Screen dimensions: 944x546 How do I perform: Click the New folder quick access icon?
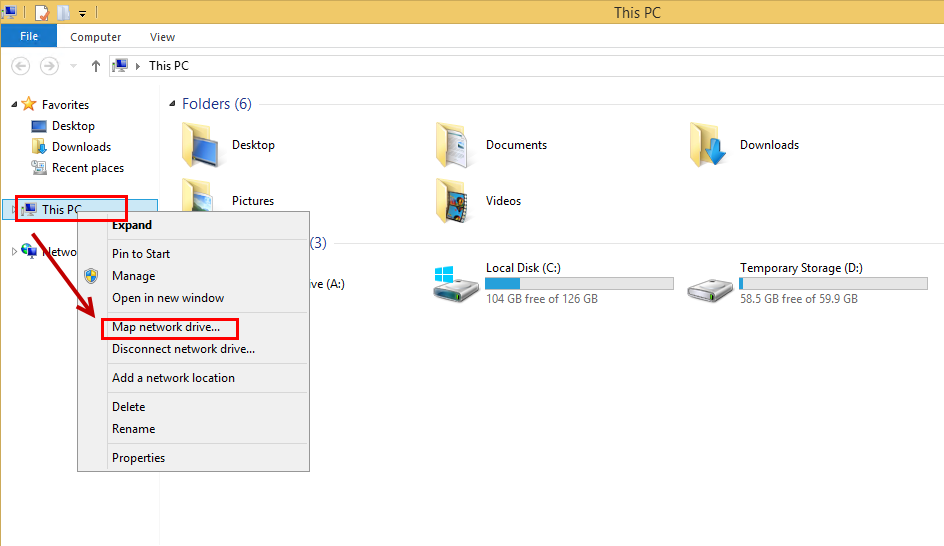tap(63, 12)
